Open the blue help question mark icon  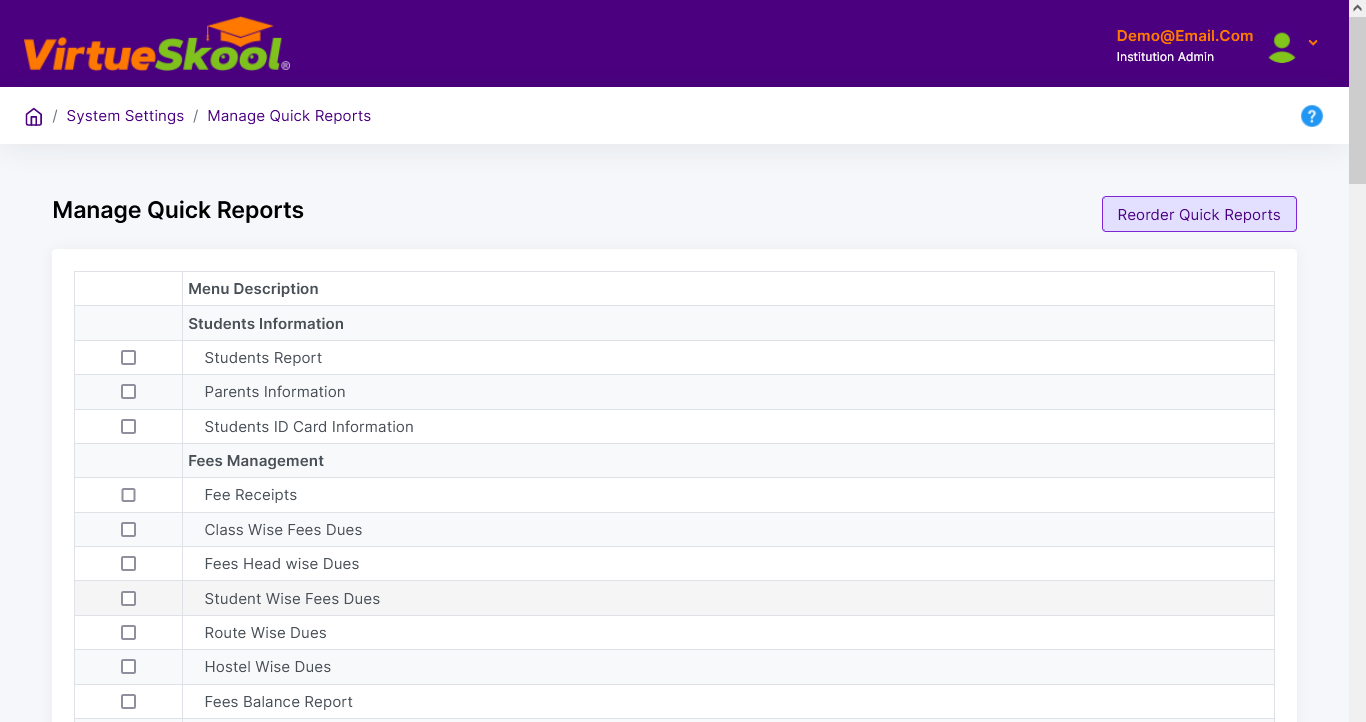(x=1312, y=116)
